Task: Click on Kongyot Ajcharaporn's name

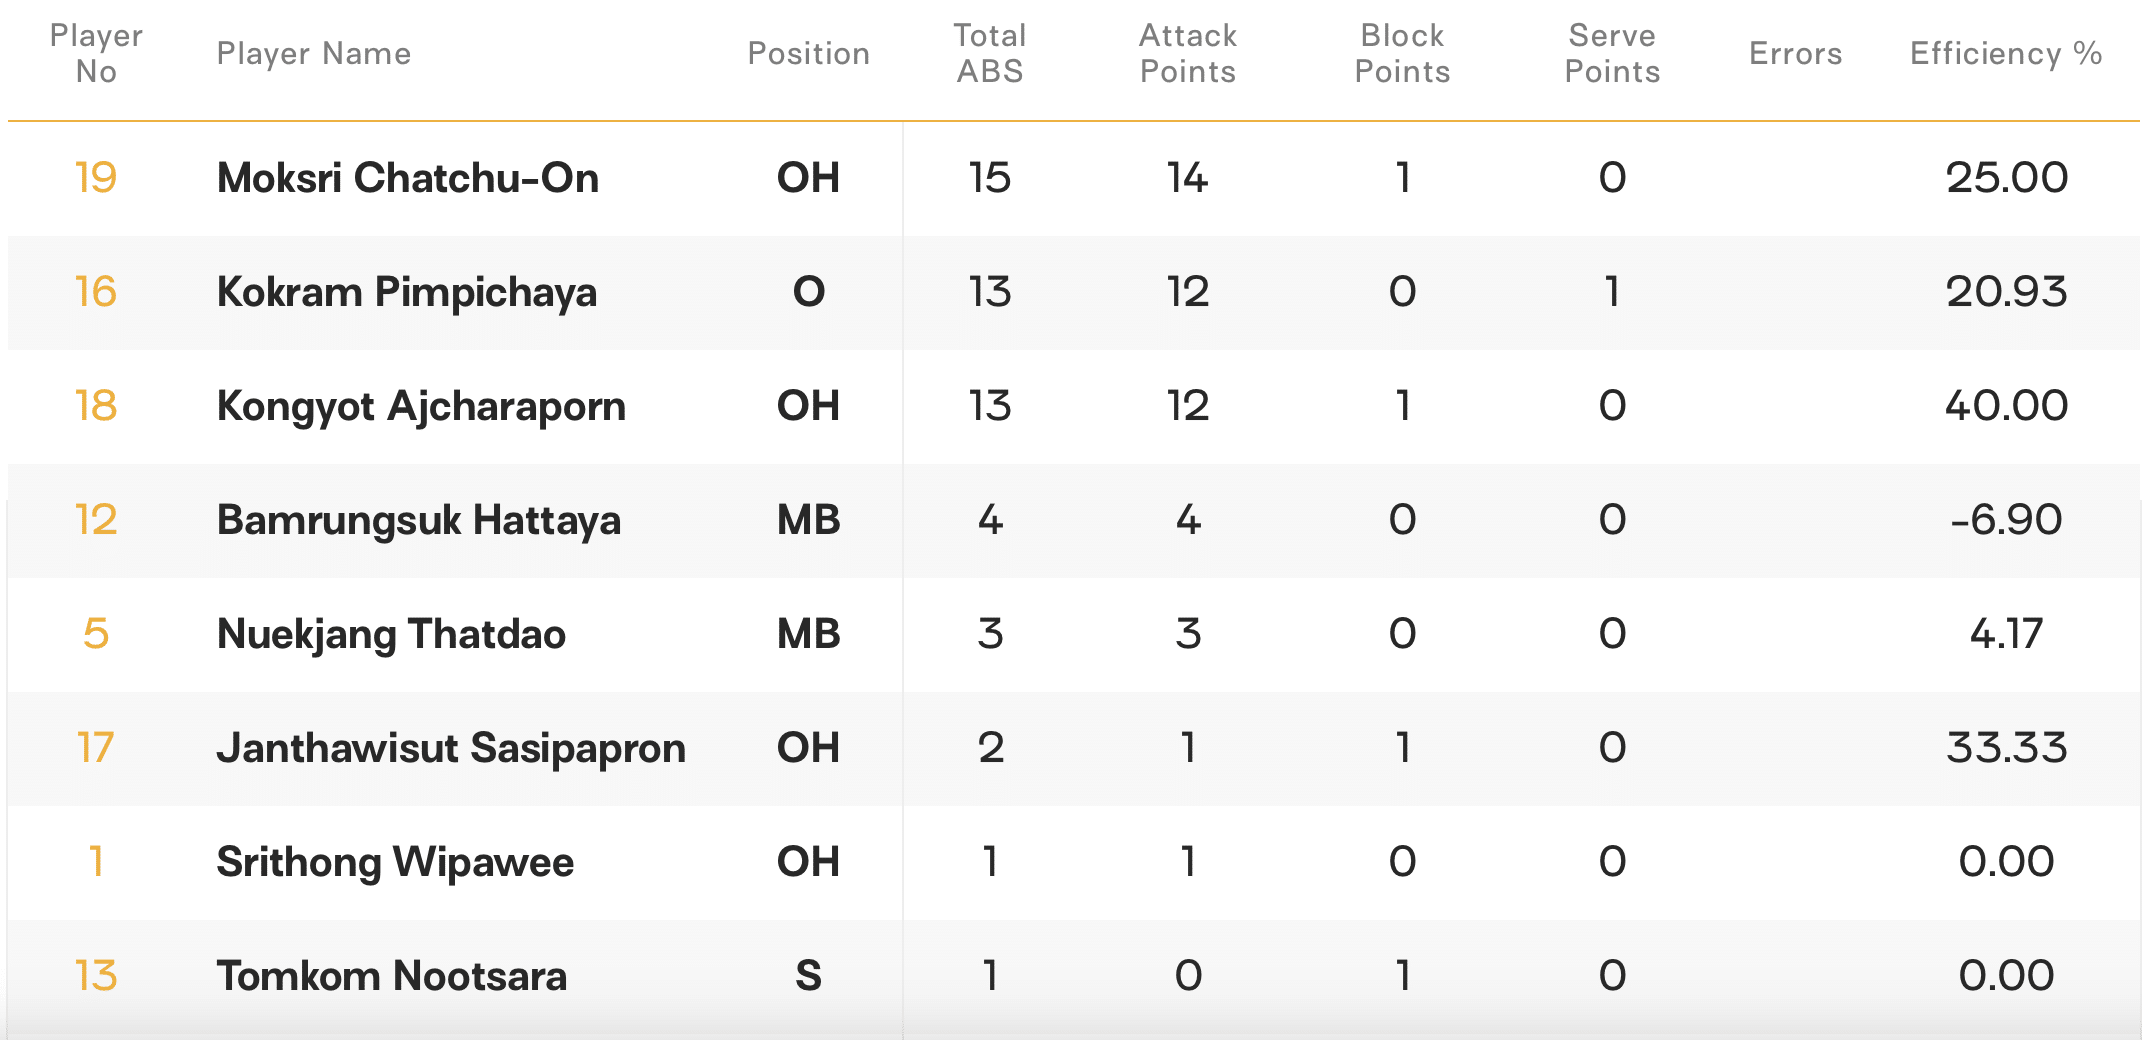Action: (421, 406)
